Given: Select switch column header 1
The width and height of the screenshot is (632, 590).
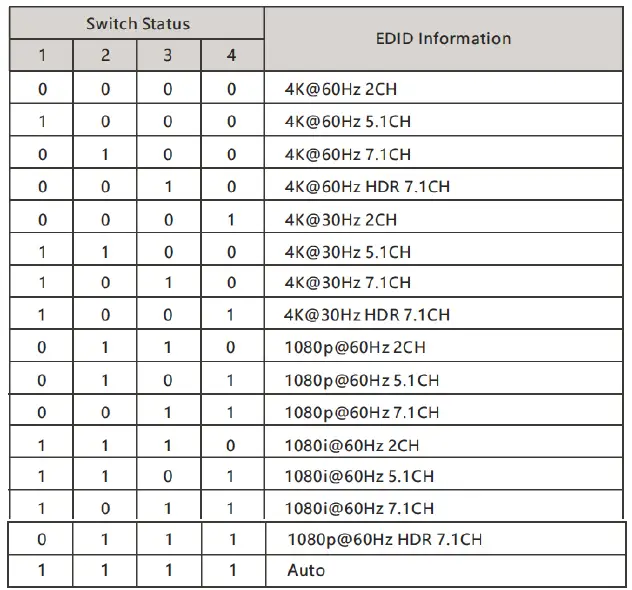Looking at the screenshot, I should [x=41, y=55].
